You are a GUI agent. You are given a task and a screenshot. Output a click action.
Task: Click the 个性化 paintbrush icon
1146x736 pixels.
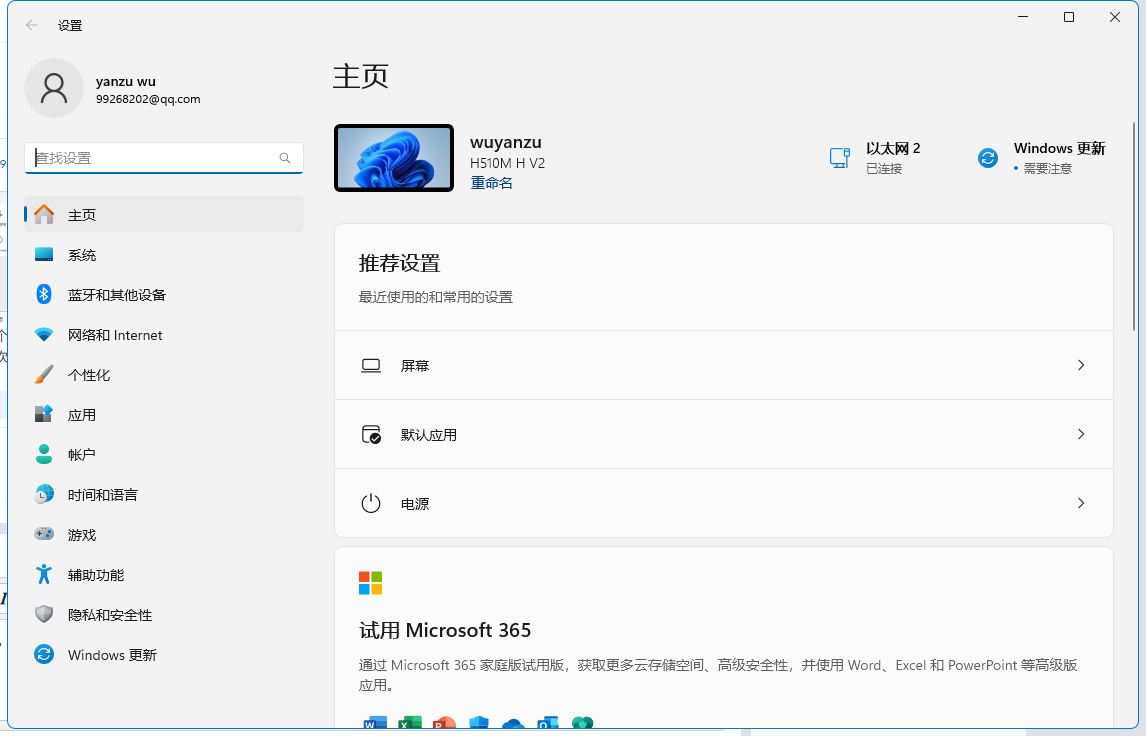[44, 374]
